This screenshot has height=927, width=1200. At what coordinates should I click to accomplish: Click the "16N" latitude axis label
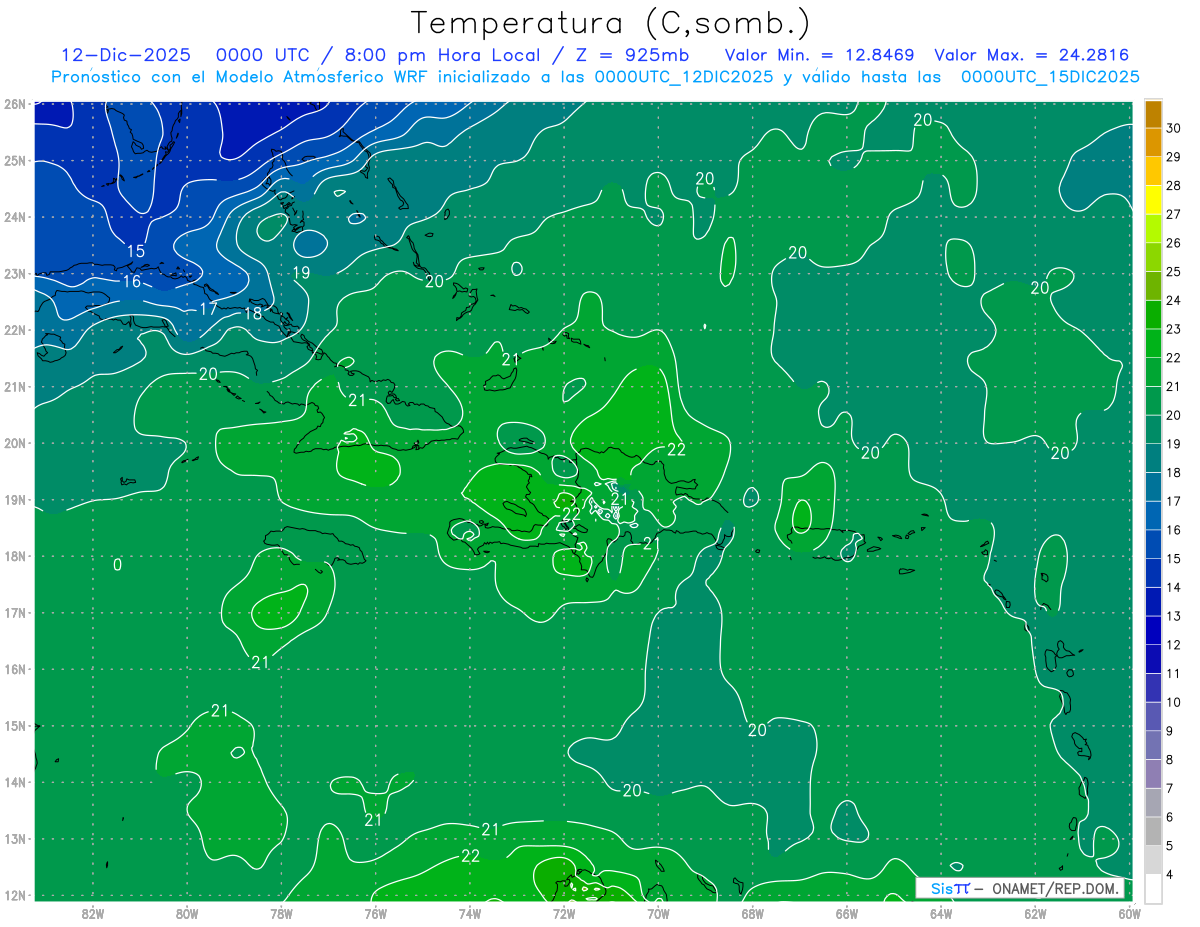point(14,669)
